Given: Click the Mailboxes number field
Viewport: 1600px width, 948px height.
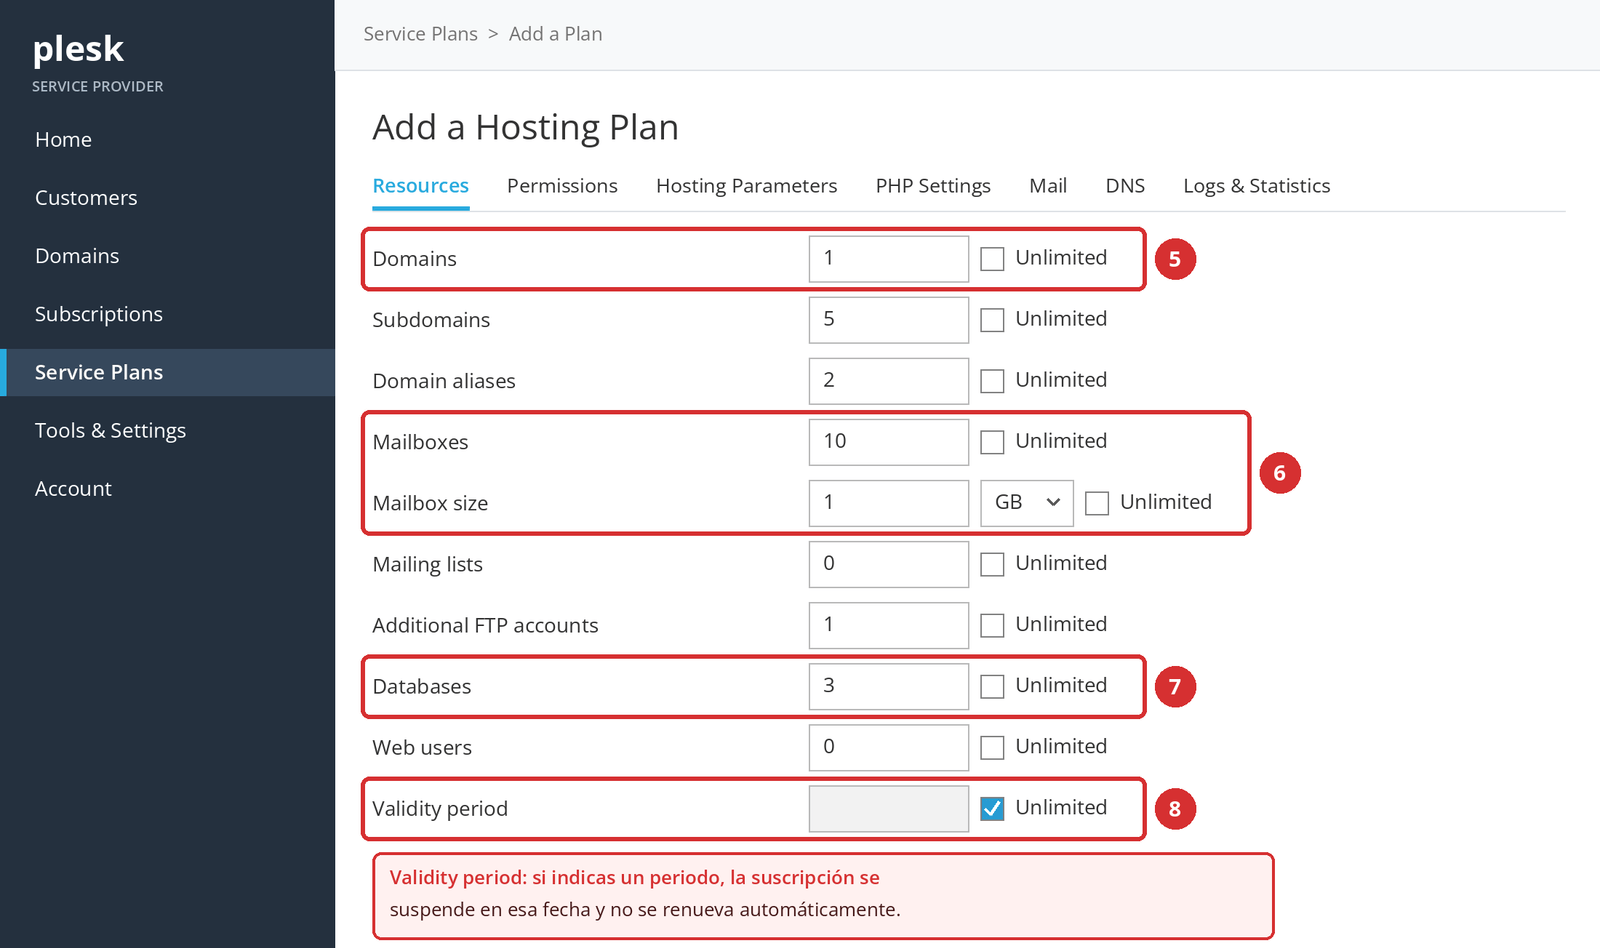Looking at the screenshot, I should pos(889,442).
